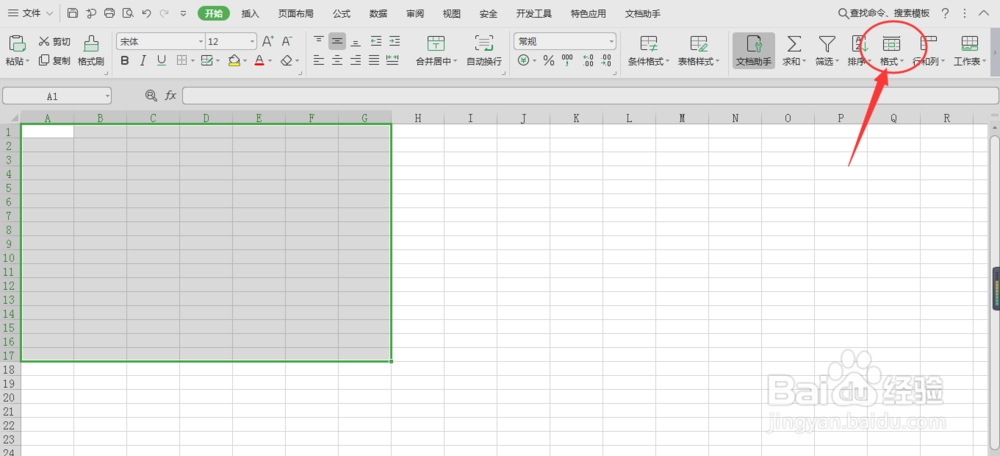Click the Paste (粘贴) clipboard icon
Viewport: 1000px width, 456px height.
17,43
